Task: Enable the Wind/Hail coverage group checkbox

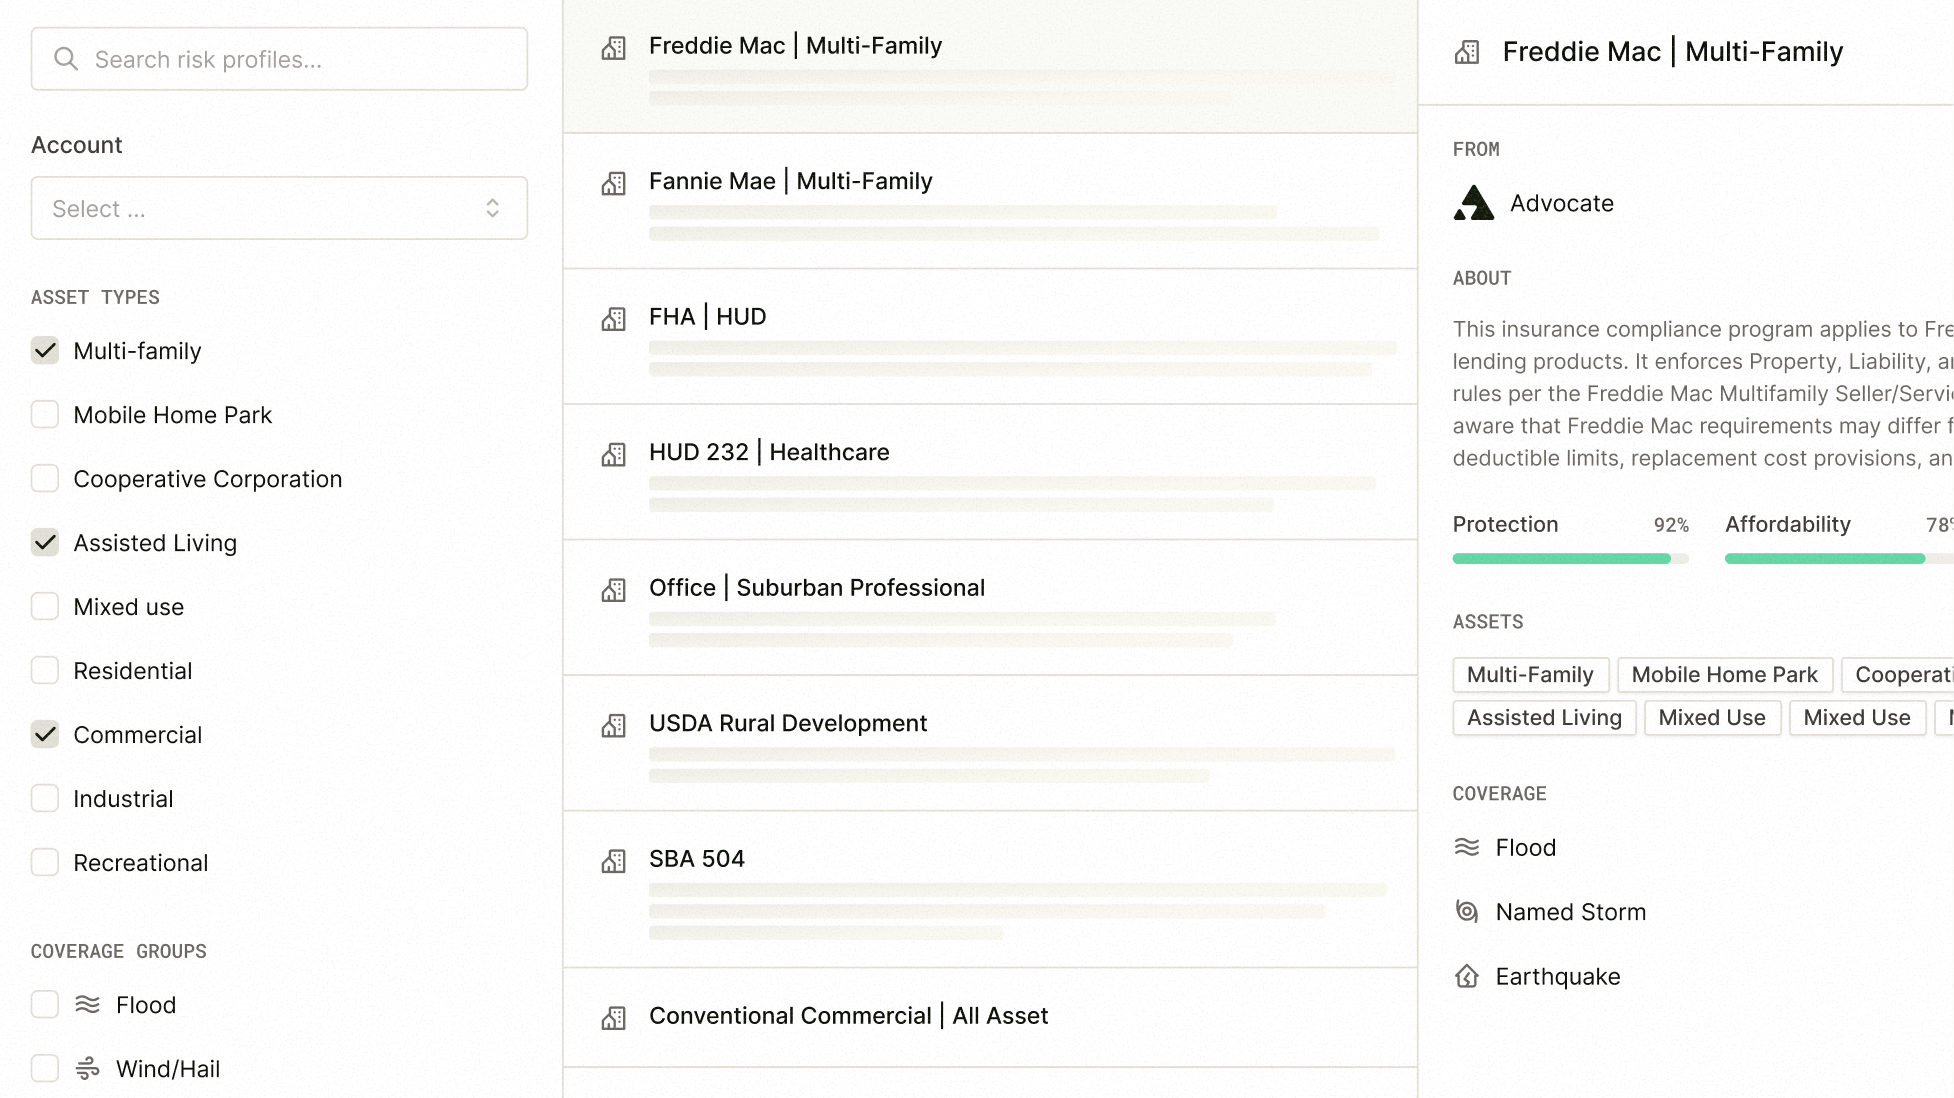Action: pos(45,1068)
